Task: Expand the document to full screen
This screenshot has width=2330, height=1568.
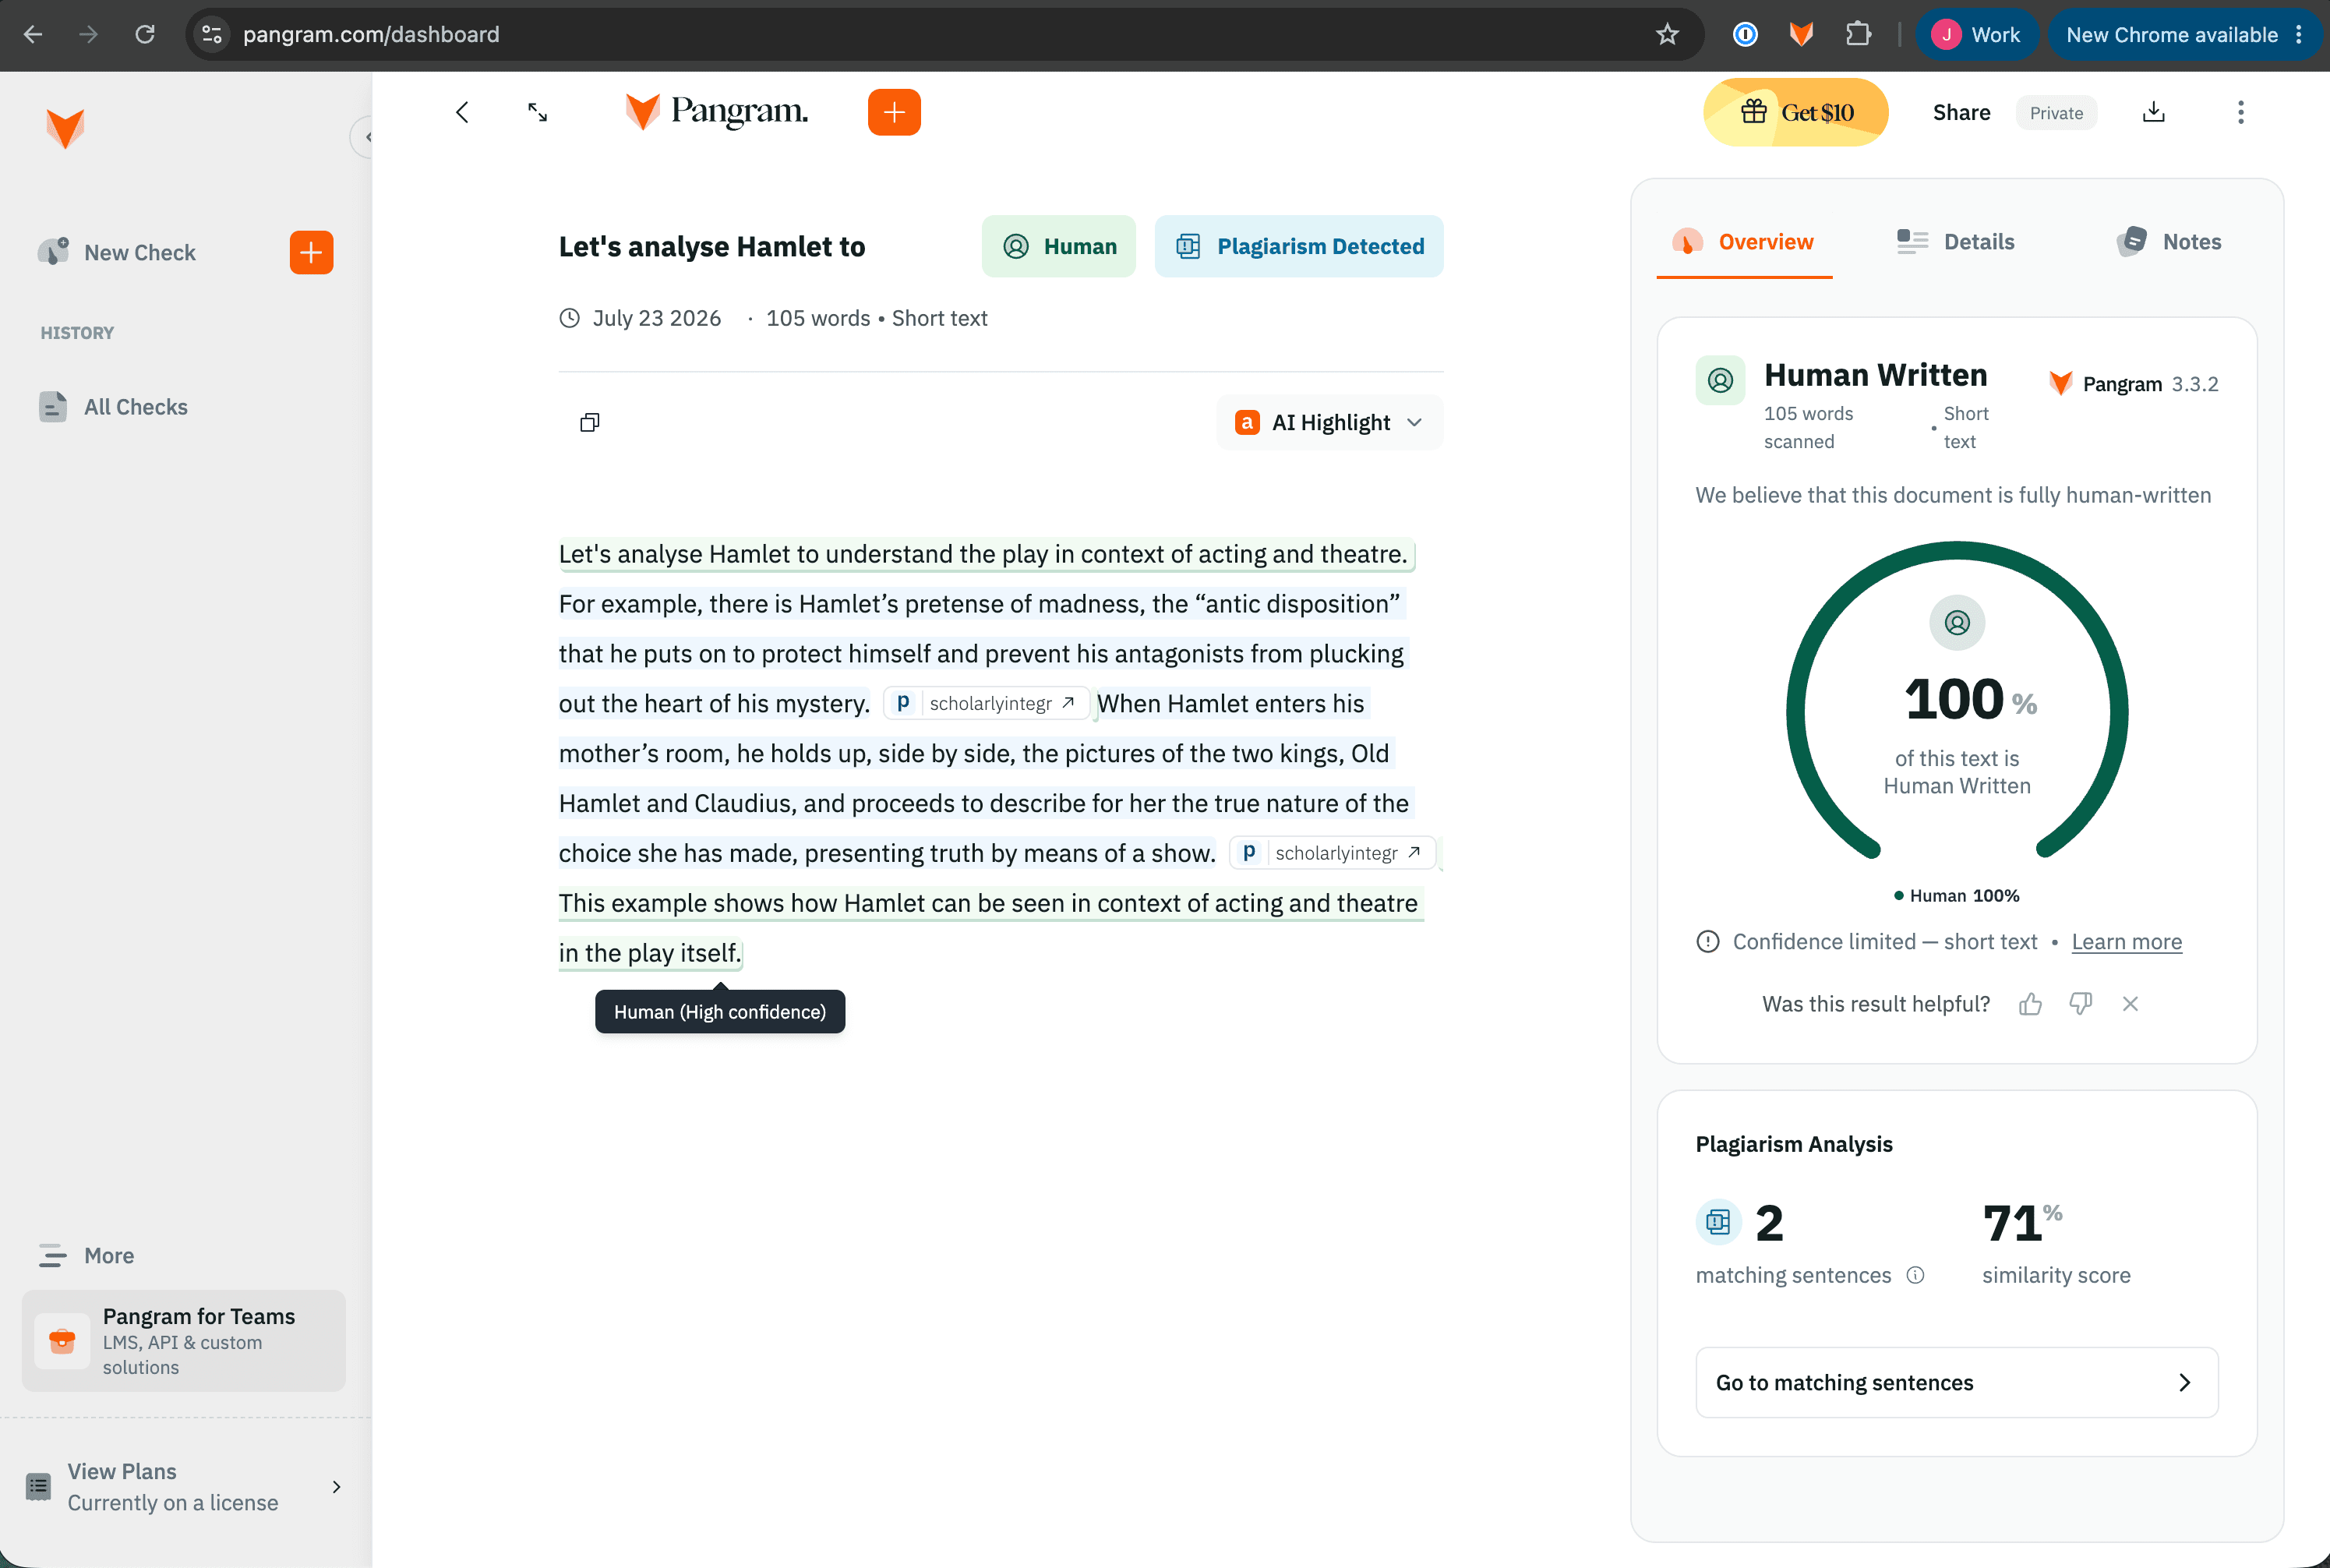Action: click(x=538, y=112)
